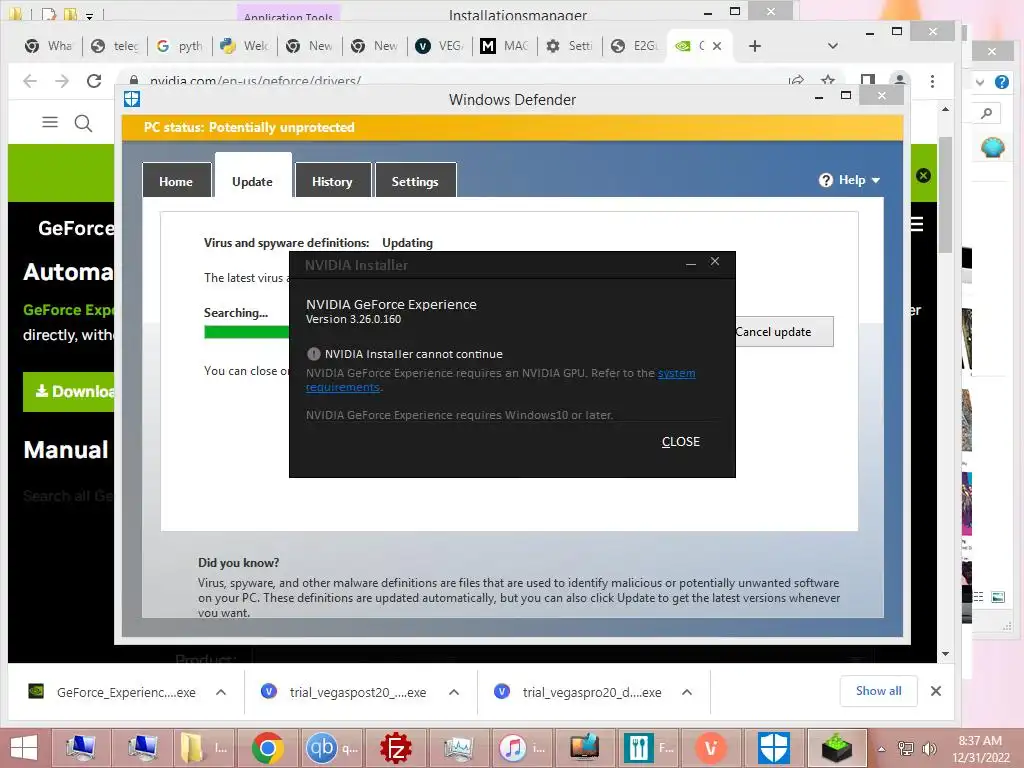
Task: Open the NVIDIA installer green box taskbar icon
Action: point(837,748)
